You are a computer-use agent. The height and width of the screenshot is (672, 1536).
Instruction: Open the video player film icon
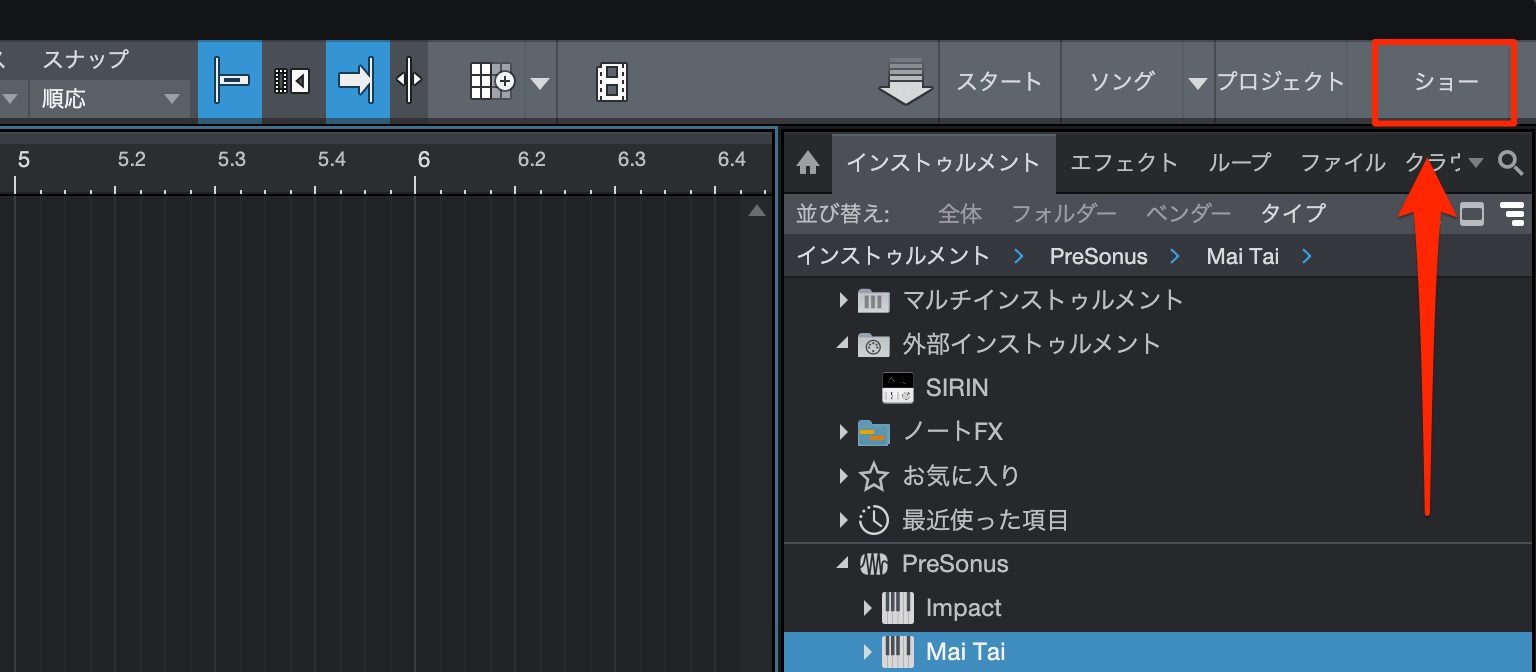[x=612, y=81]
